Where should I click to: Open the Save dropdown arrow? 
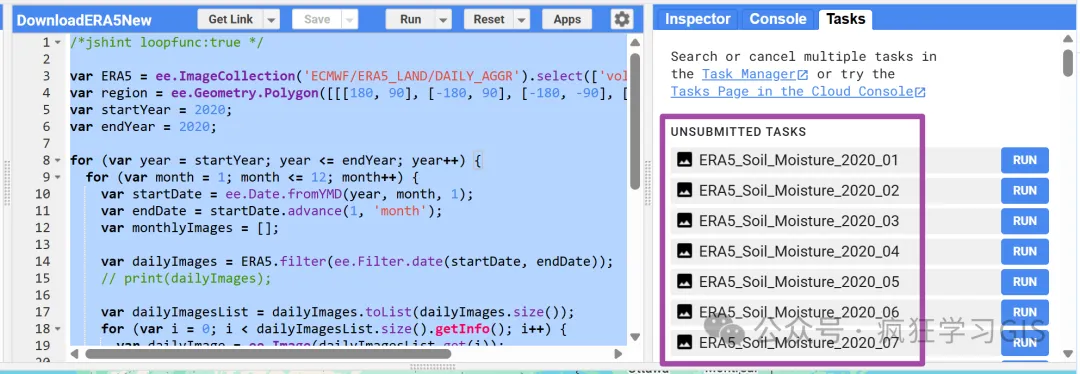(x=350, y=19)
